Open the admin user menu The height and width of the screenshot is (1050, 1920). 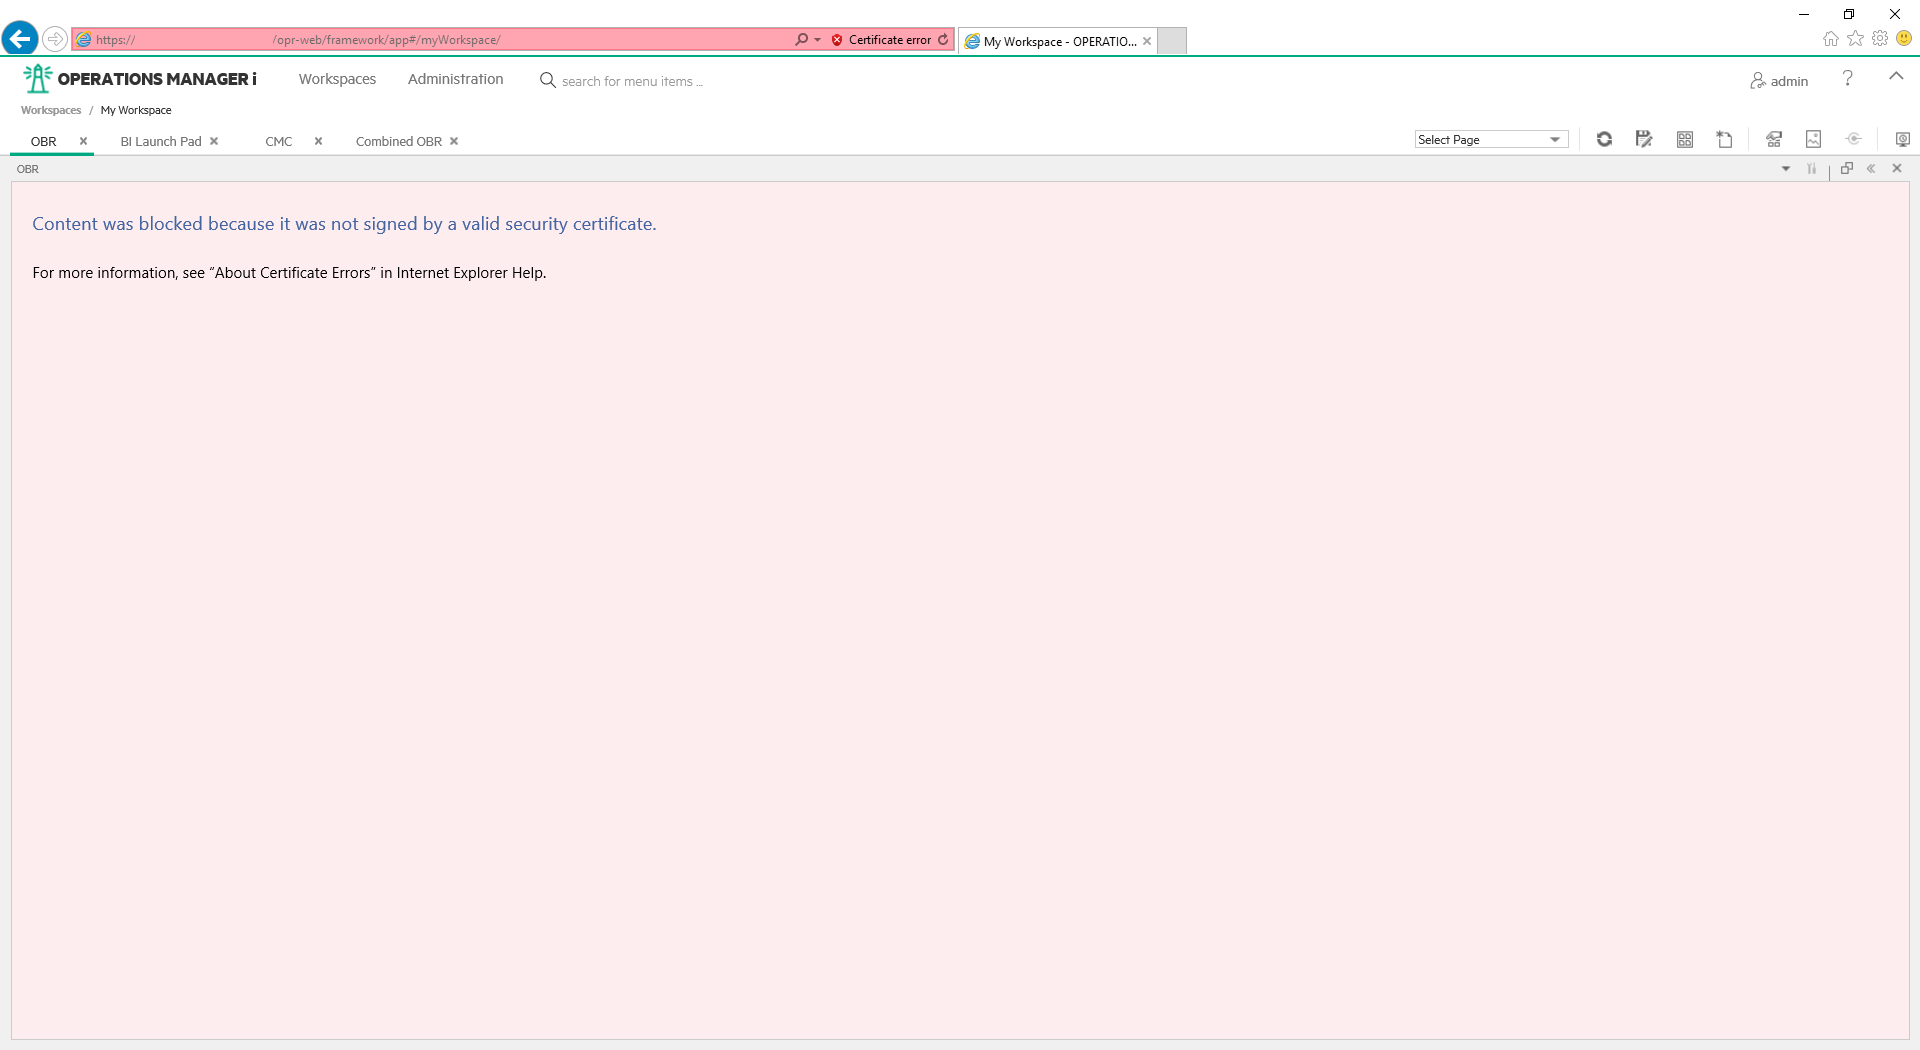point(1779,81)
